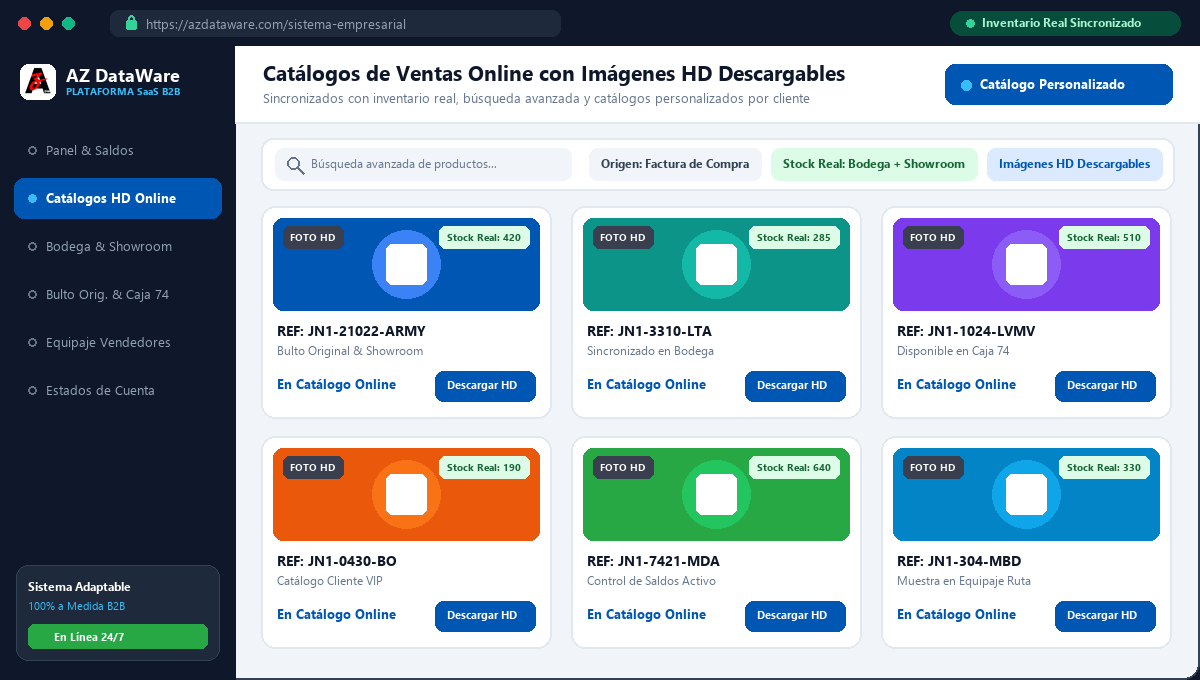
Task: Click the Muestra en Equipaje Ruta subtitle
Action: pos(964,581)
